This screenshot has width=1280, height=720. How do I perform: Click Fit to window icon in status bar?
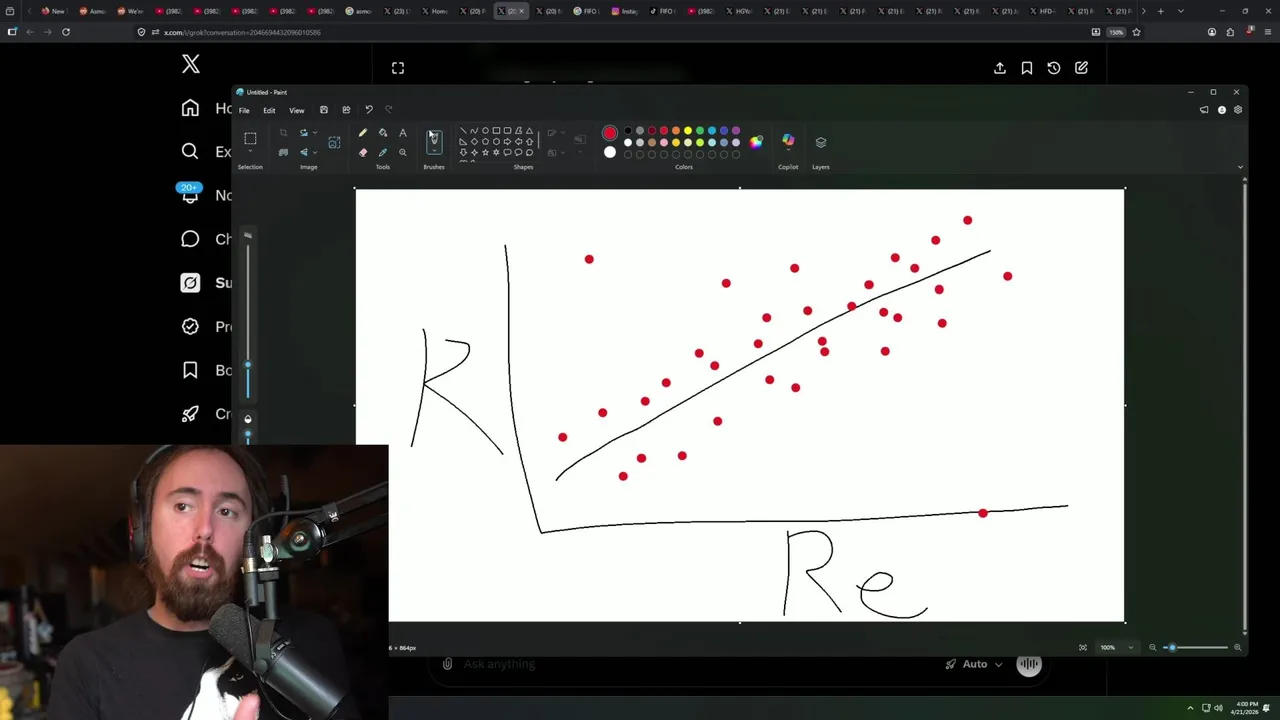click(1082, 647)
